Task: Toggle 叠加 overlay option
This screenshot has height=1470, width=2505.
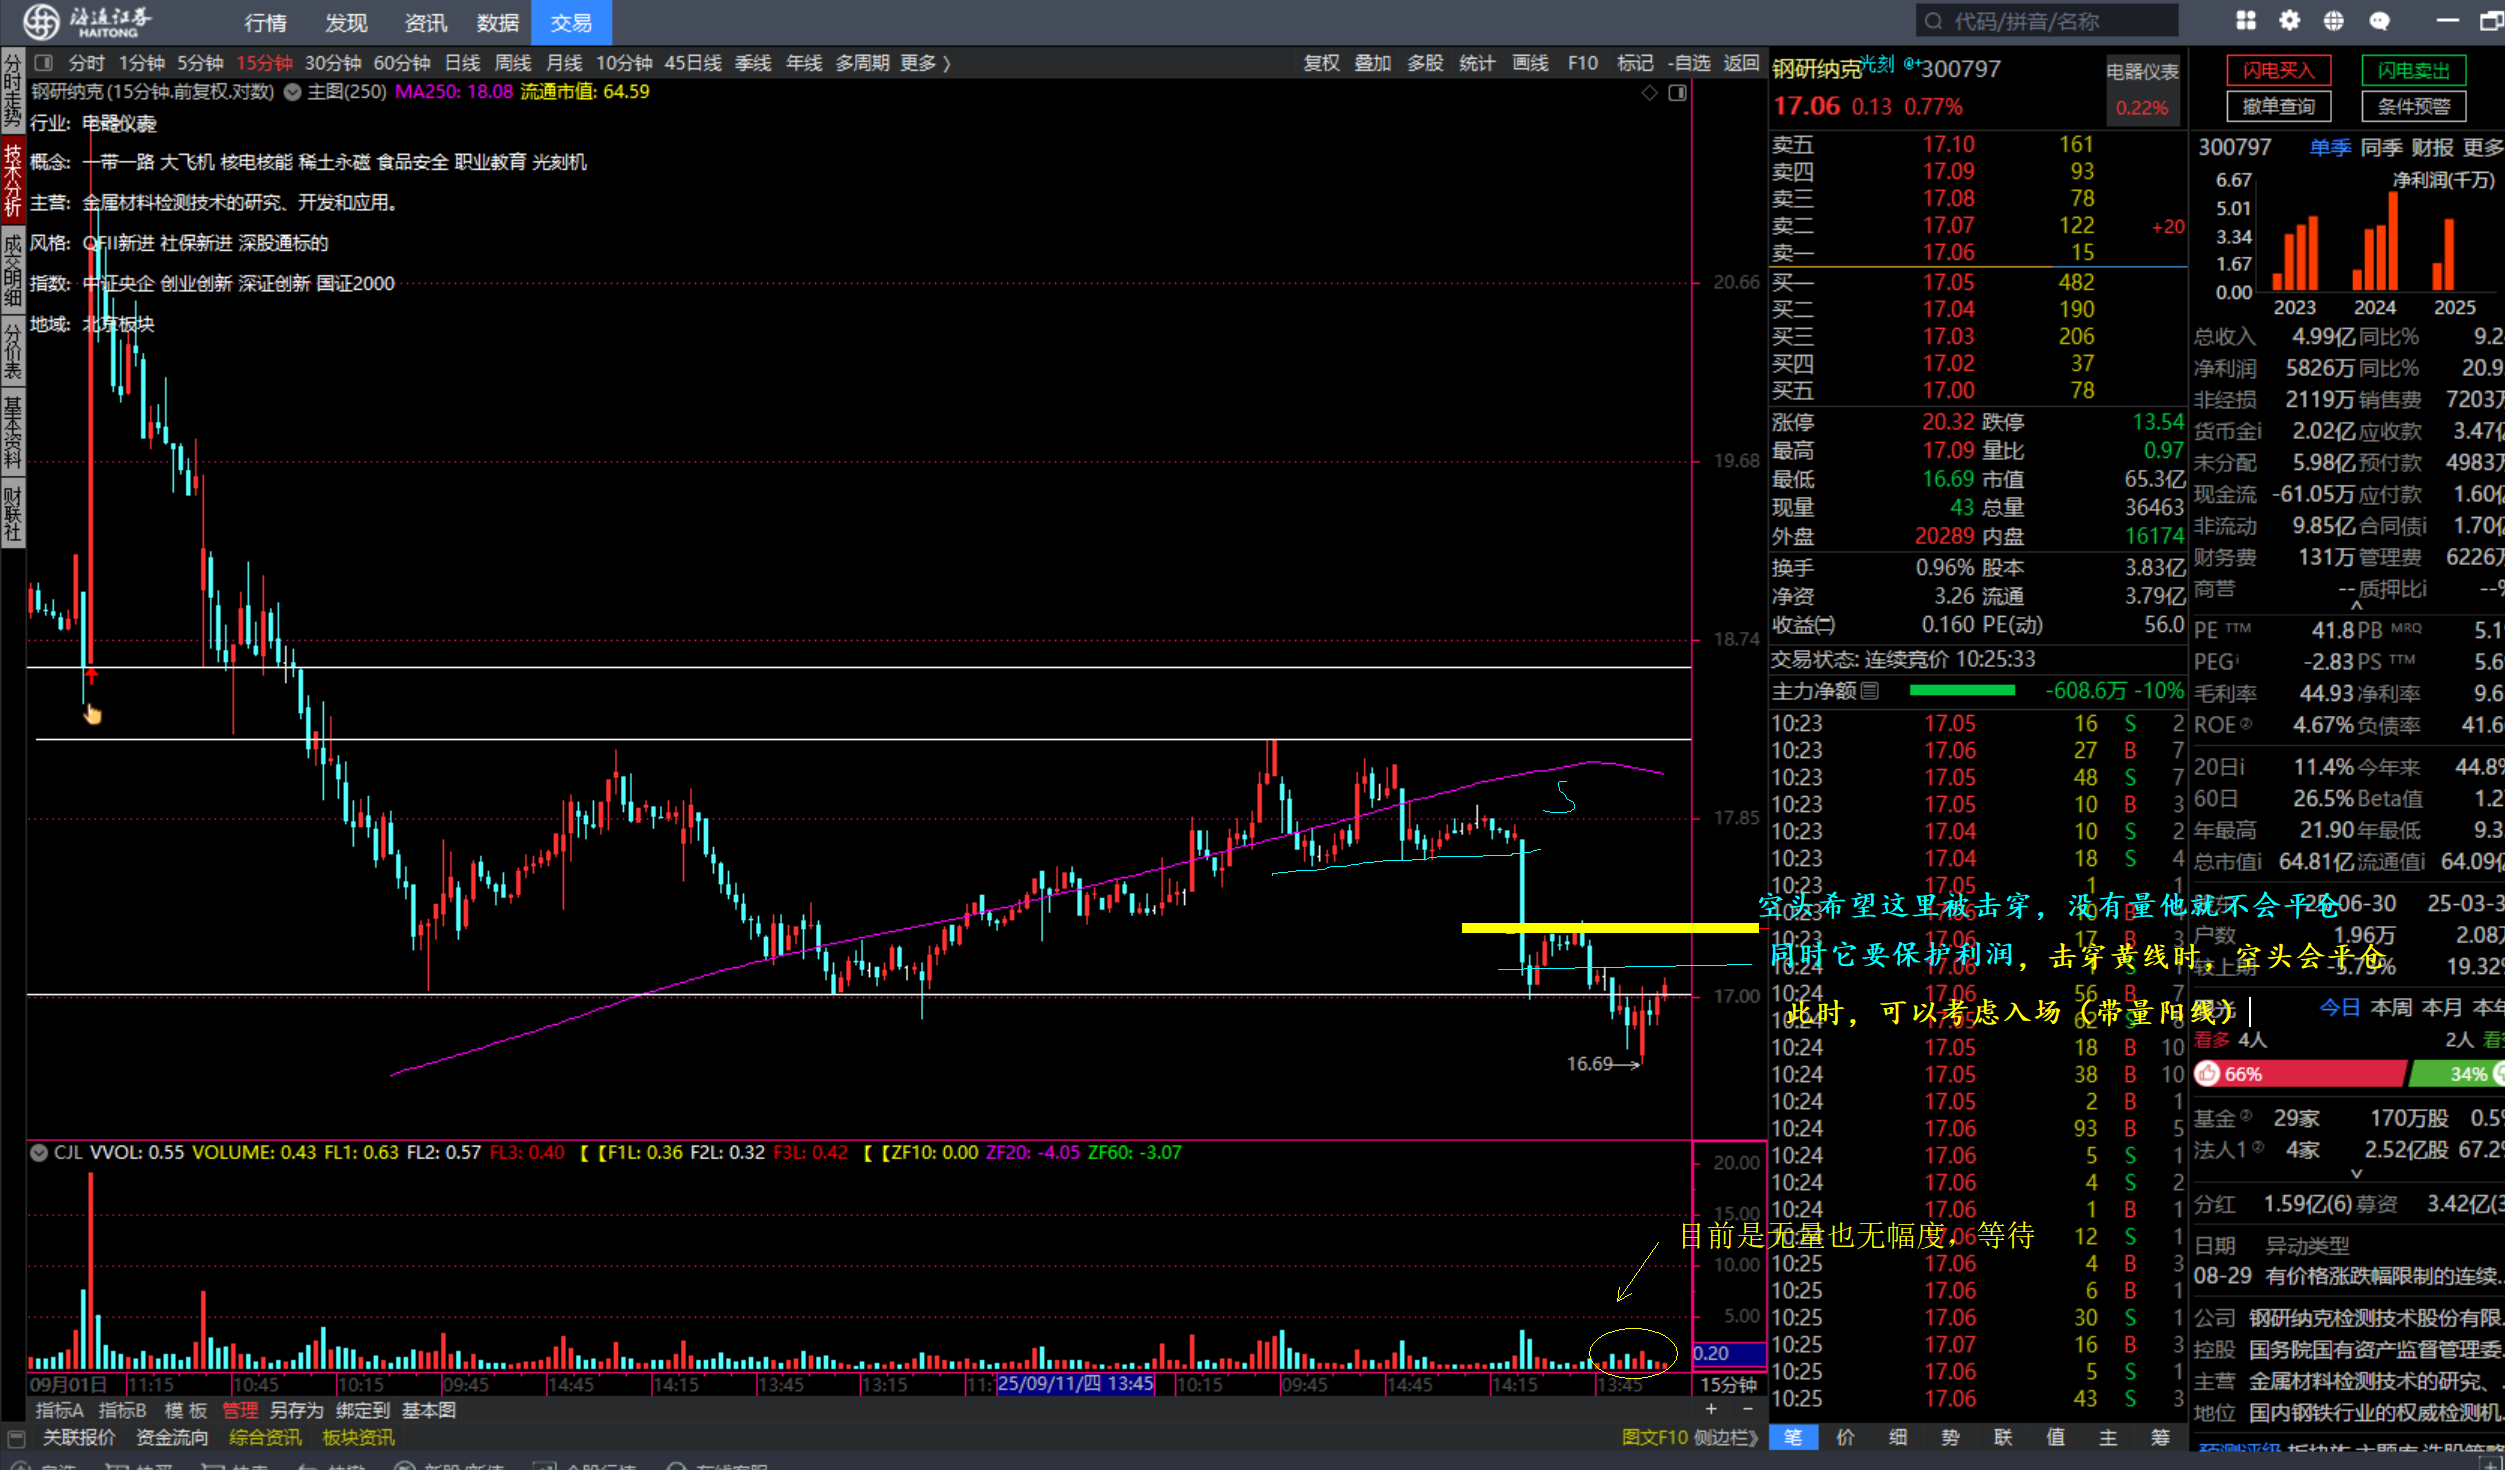Action: pyautogui.click(x=1373, y=63)
